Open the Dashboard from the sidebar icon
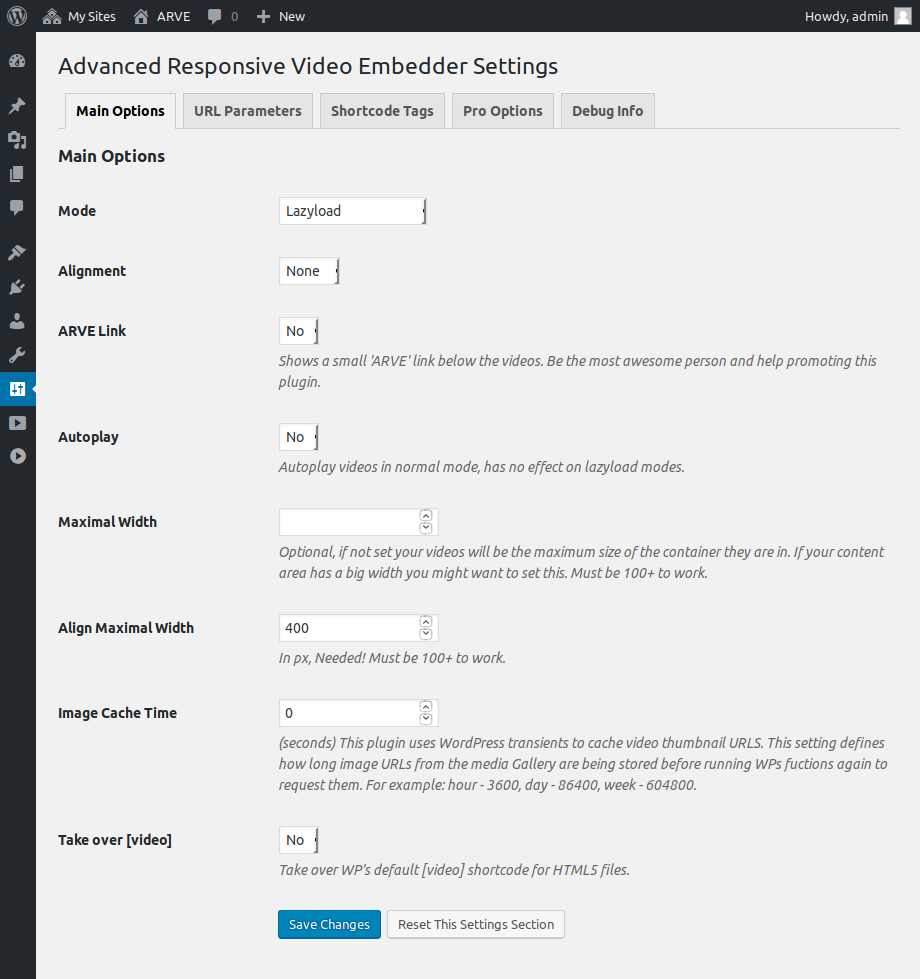The image size is (920, 979). (17, 61)
